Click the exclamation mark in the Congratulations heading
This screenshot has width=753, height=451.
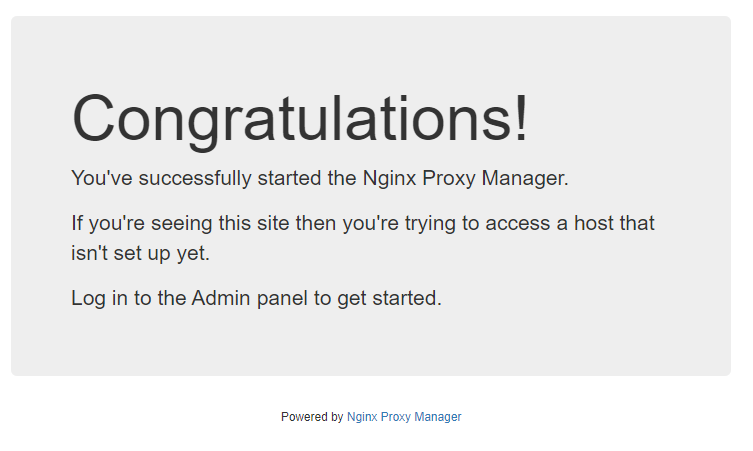(x=522, y=118)
